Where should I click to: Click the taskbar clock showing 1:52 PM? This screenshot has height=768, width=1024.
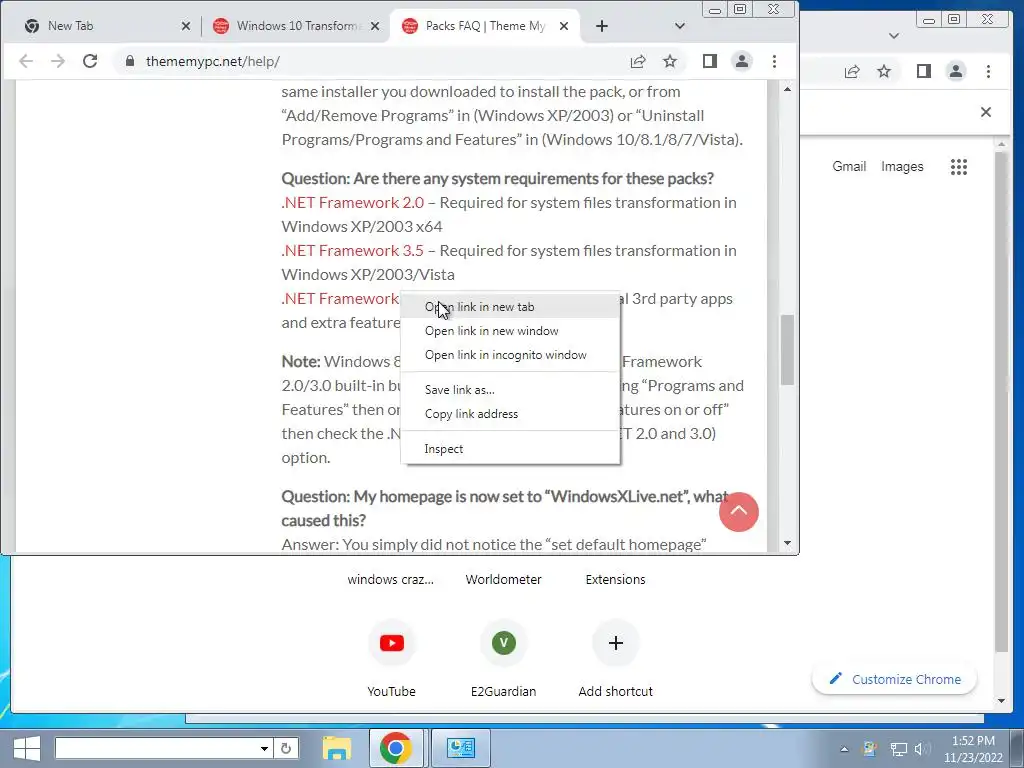(973, 749)
